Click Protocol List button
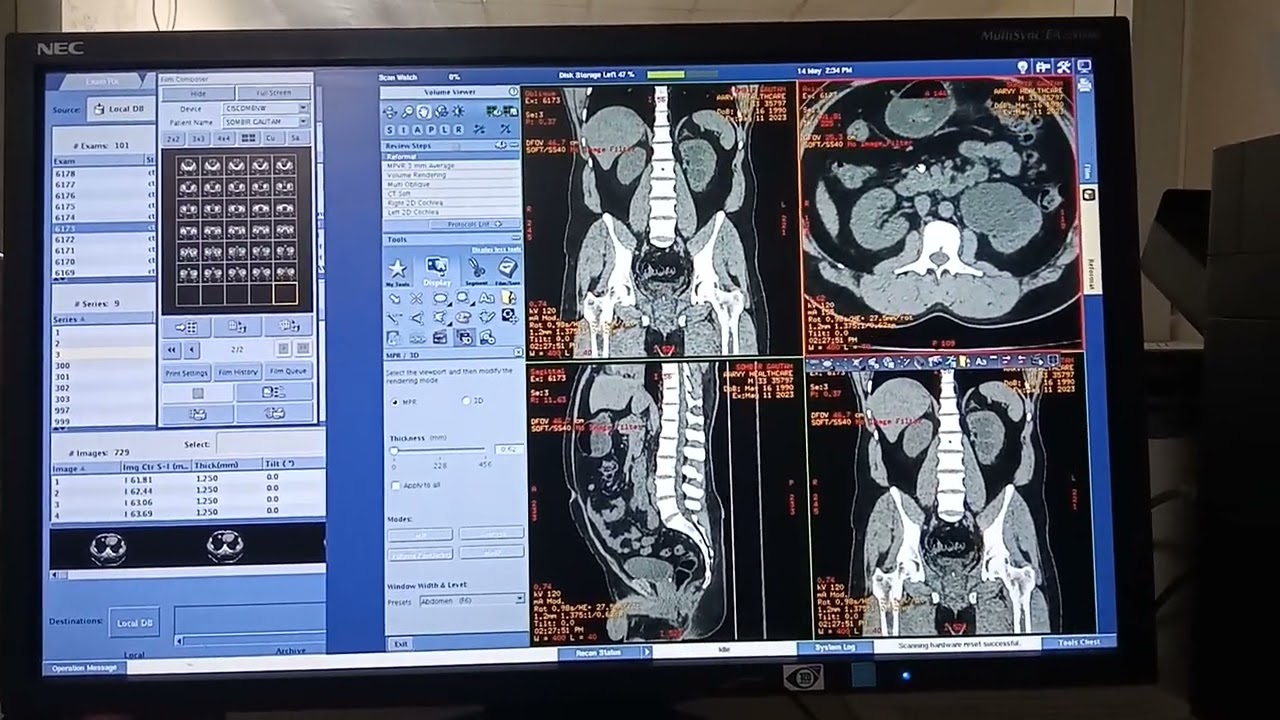This screenshot has width=1280, height=720. [474, 224]
